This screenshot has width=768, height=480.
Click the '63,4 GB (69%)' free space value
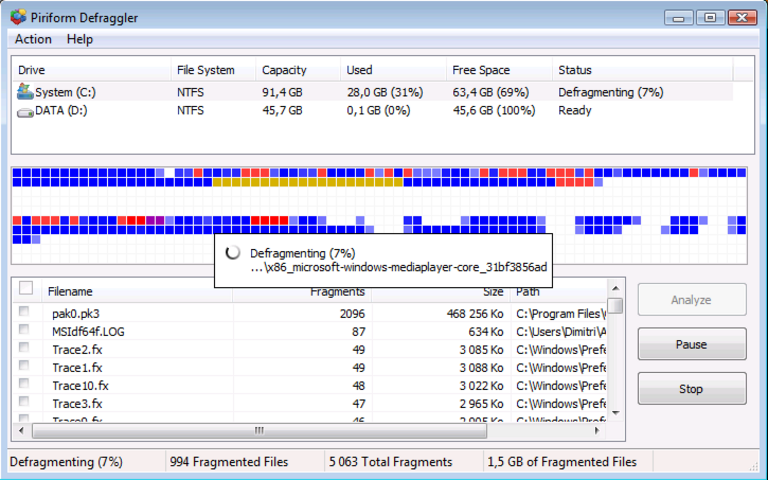point(491,93)
